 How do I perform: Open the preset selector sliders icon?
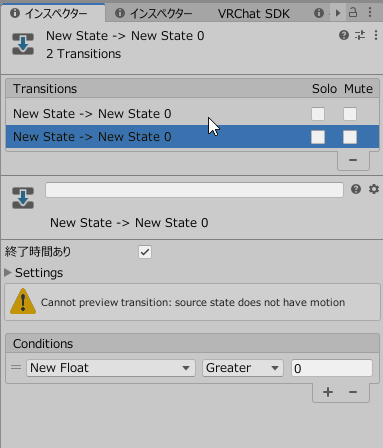tap(360, 35)
